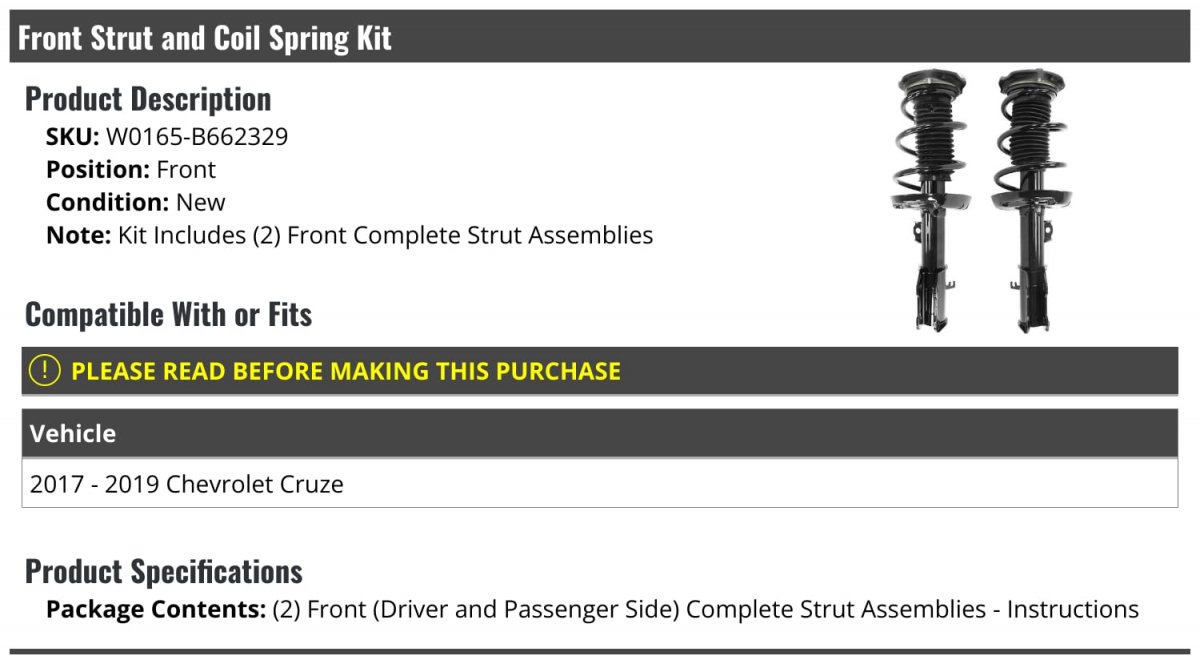The image size is (1200, 664).
Task: Click the Note about kit contents
Action: click(350, 236)
